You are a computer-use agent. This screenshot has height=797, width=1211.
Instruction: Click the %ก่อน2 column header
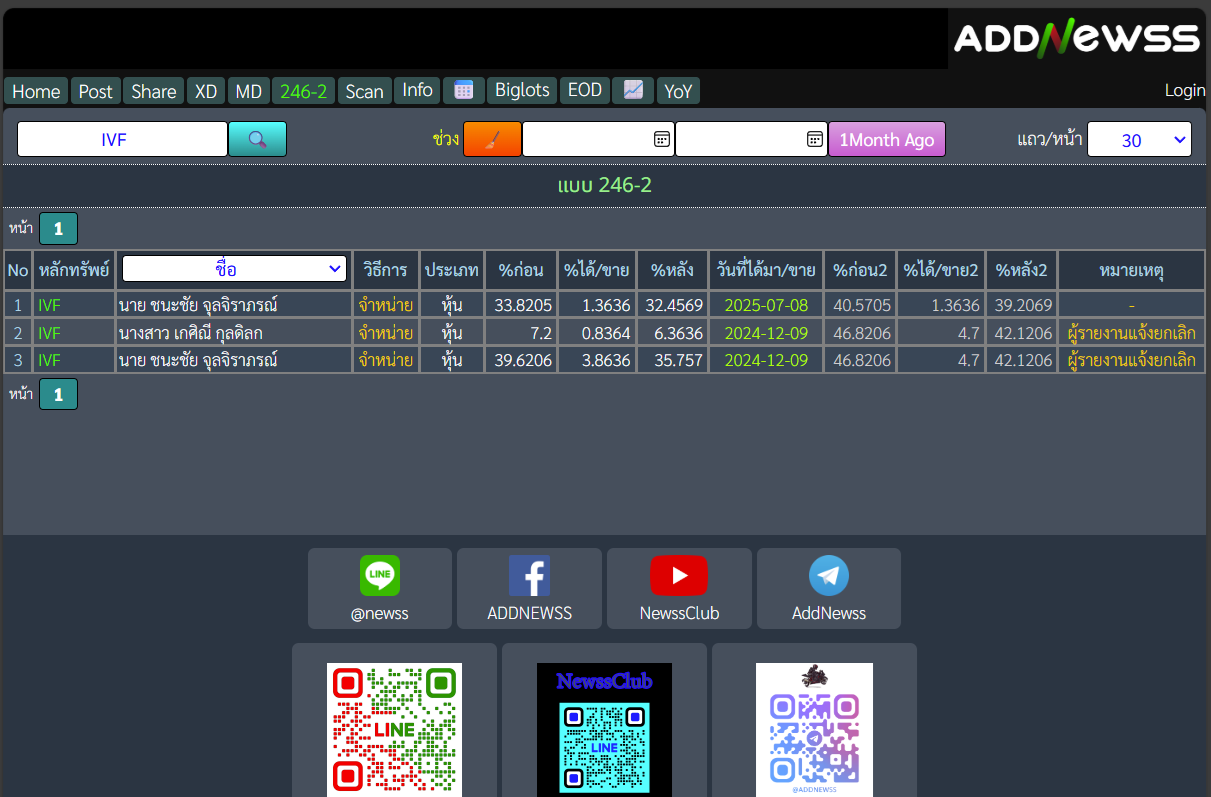(x=860, y=270)
